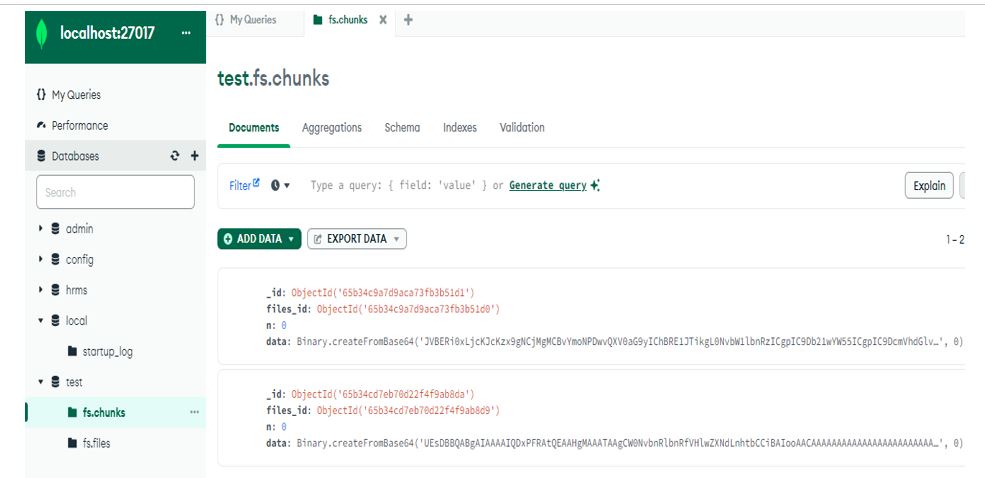Open a new tab with plus icon

408,20
